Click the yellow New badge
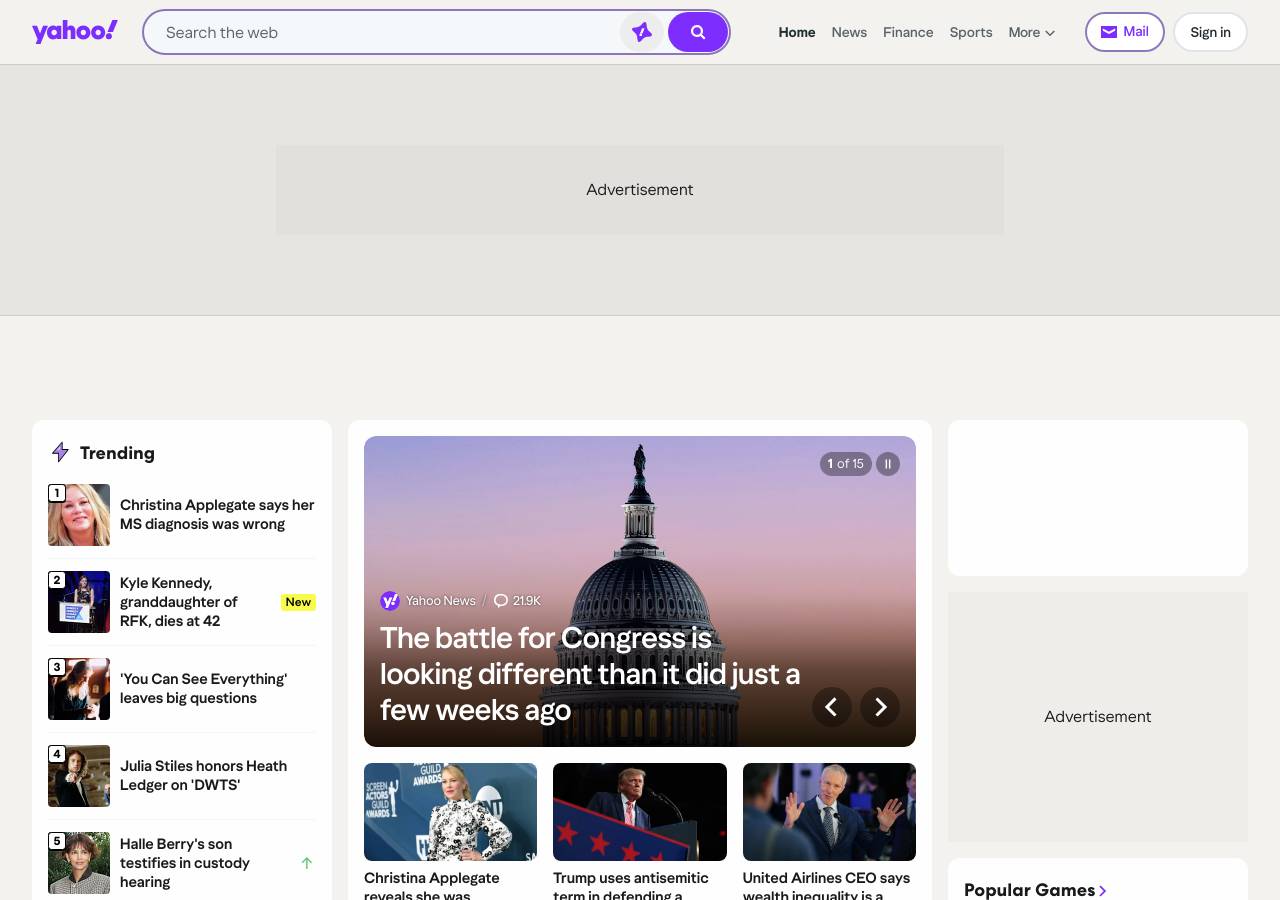Screen dimensions: 1280x900 [298, 602]
